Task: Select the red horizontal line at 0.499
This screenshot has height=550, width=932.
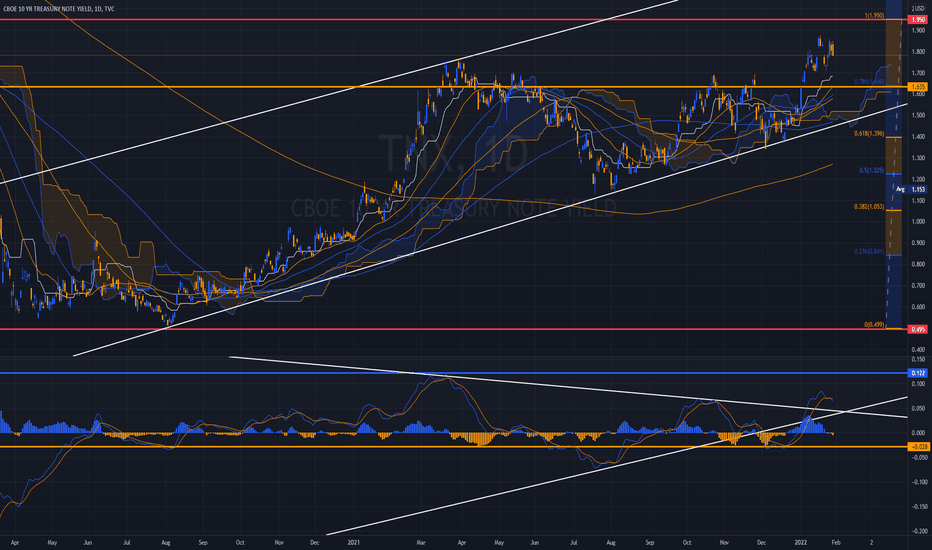Action: coord(452,329)
